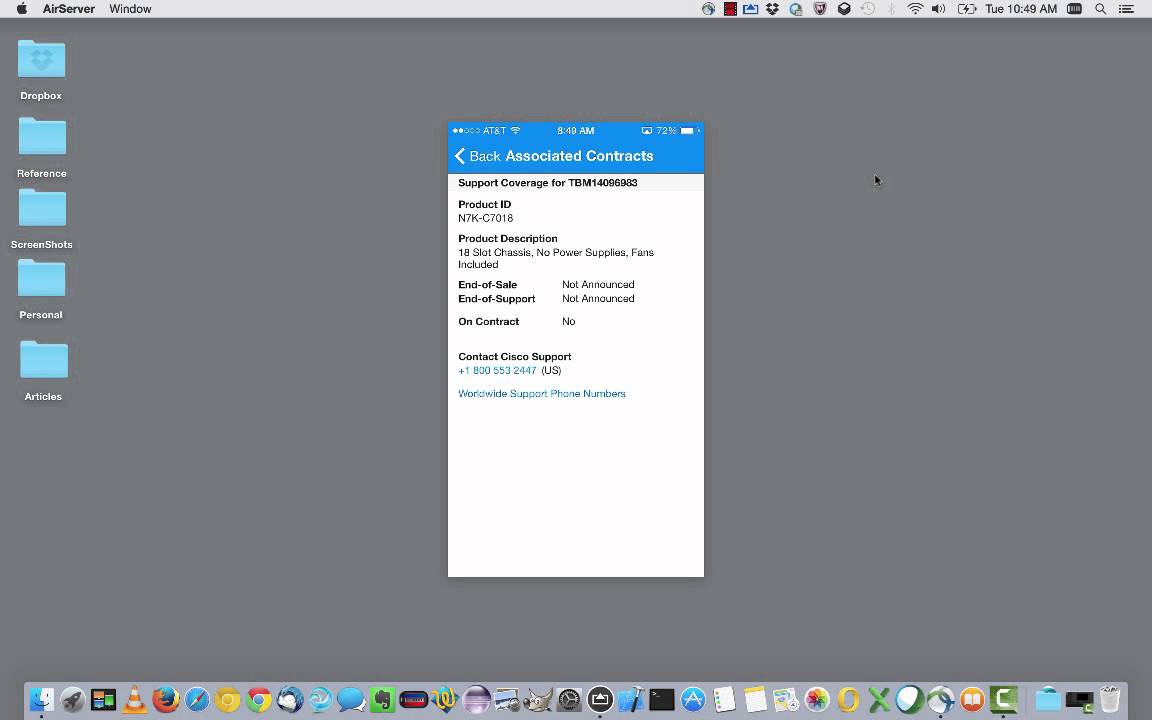Open the yellow Notes app in the dock

[x=755, y=699]
